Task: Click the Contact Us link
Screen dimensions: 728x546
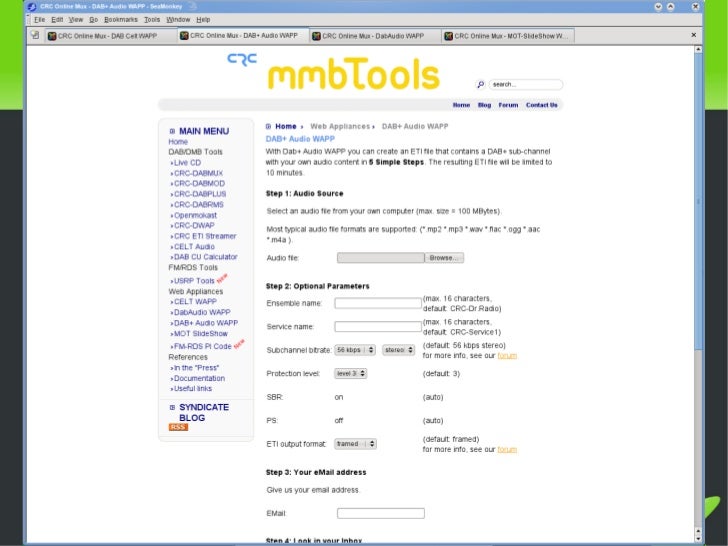Action: pos(541,105)
